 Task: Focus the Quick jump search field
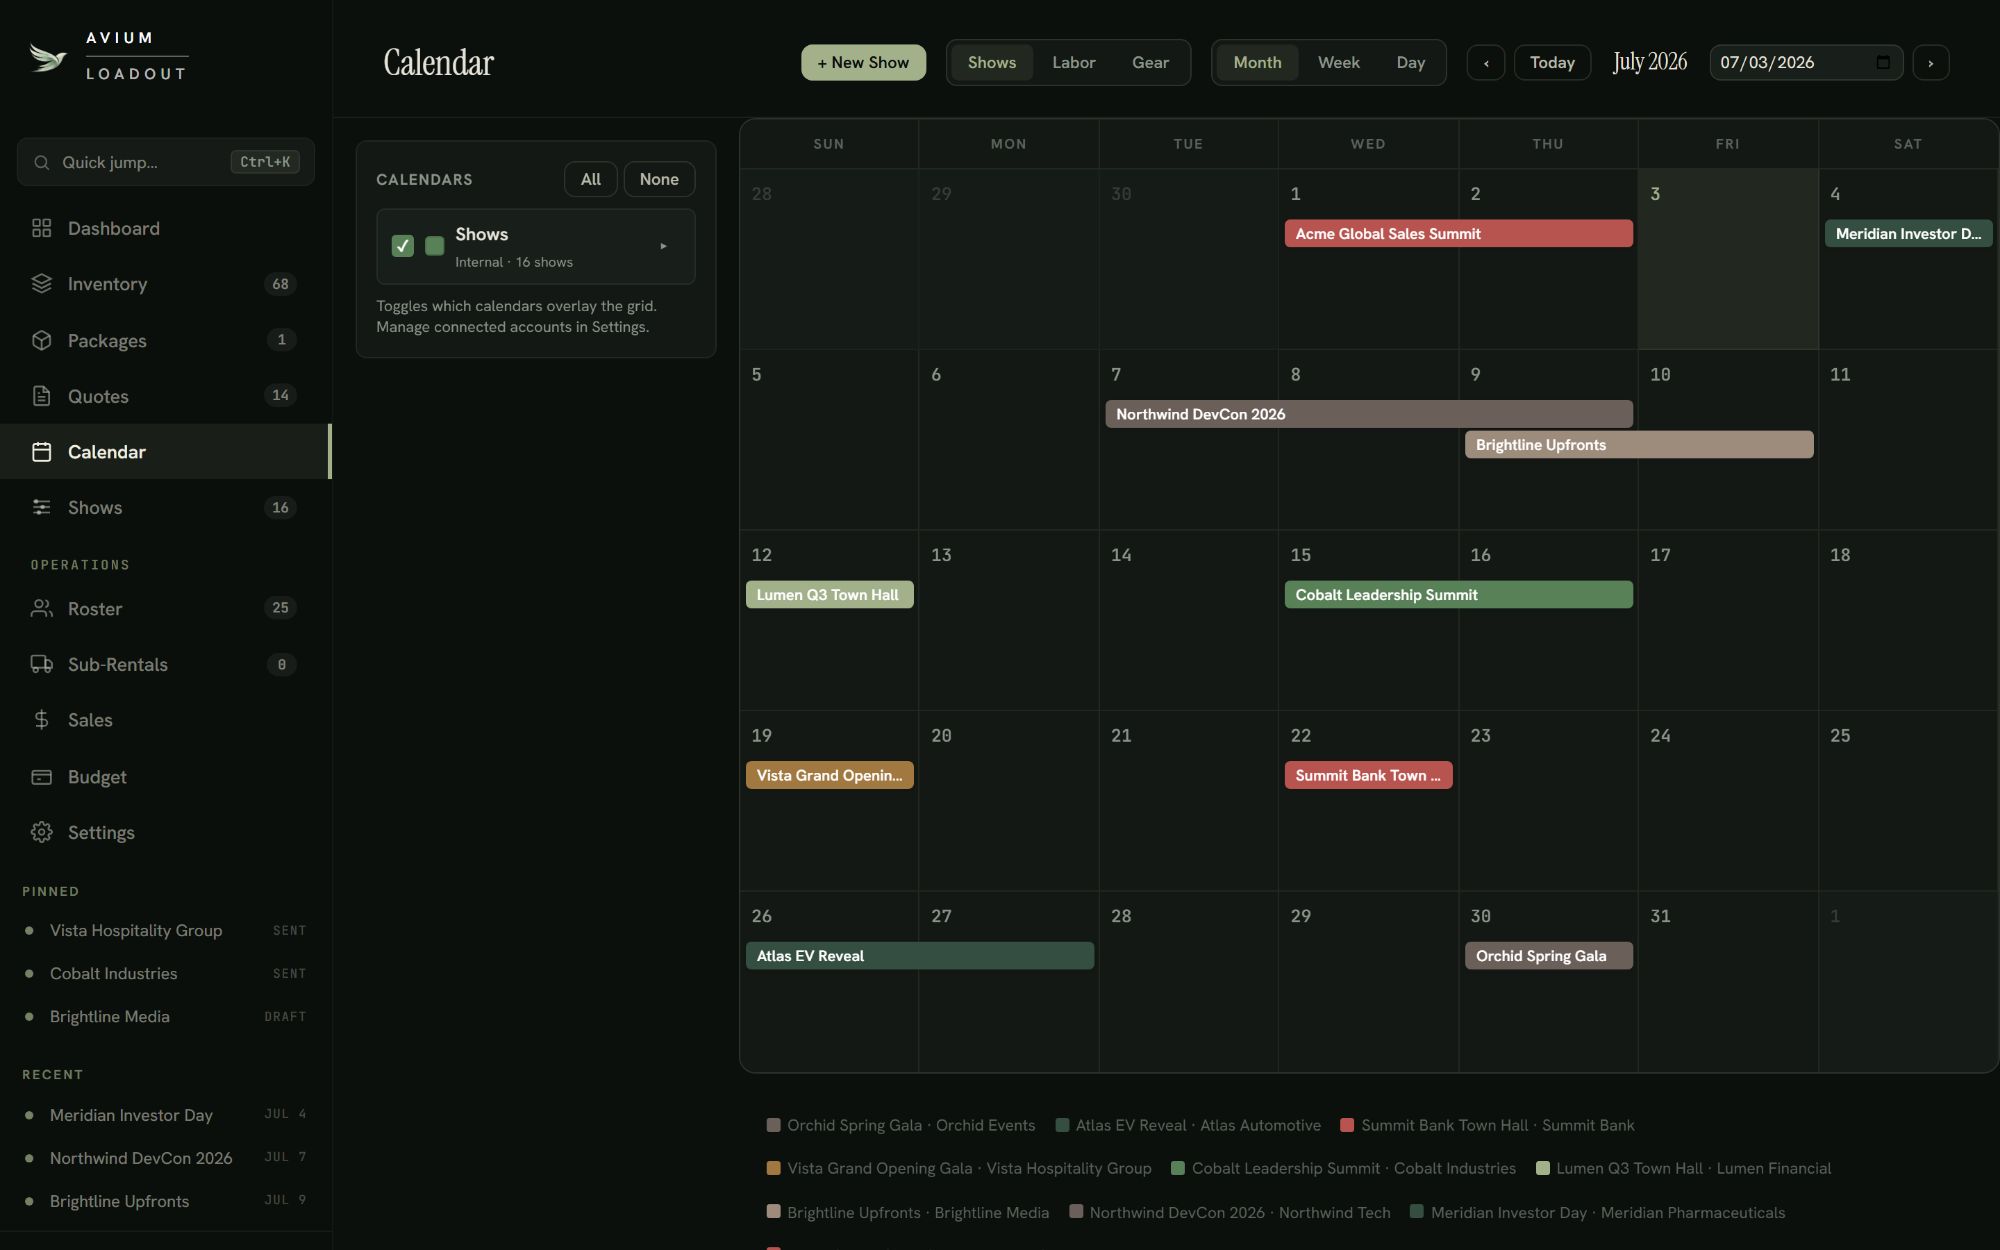pyautogui.click(x=166, y=162)
